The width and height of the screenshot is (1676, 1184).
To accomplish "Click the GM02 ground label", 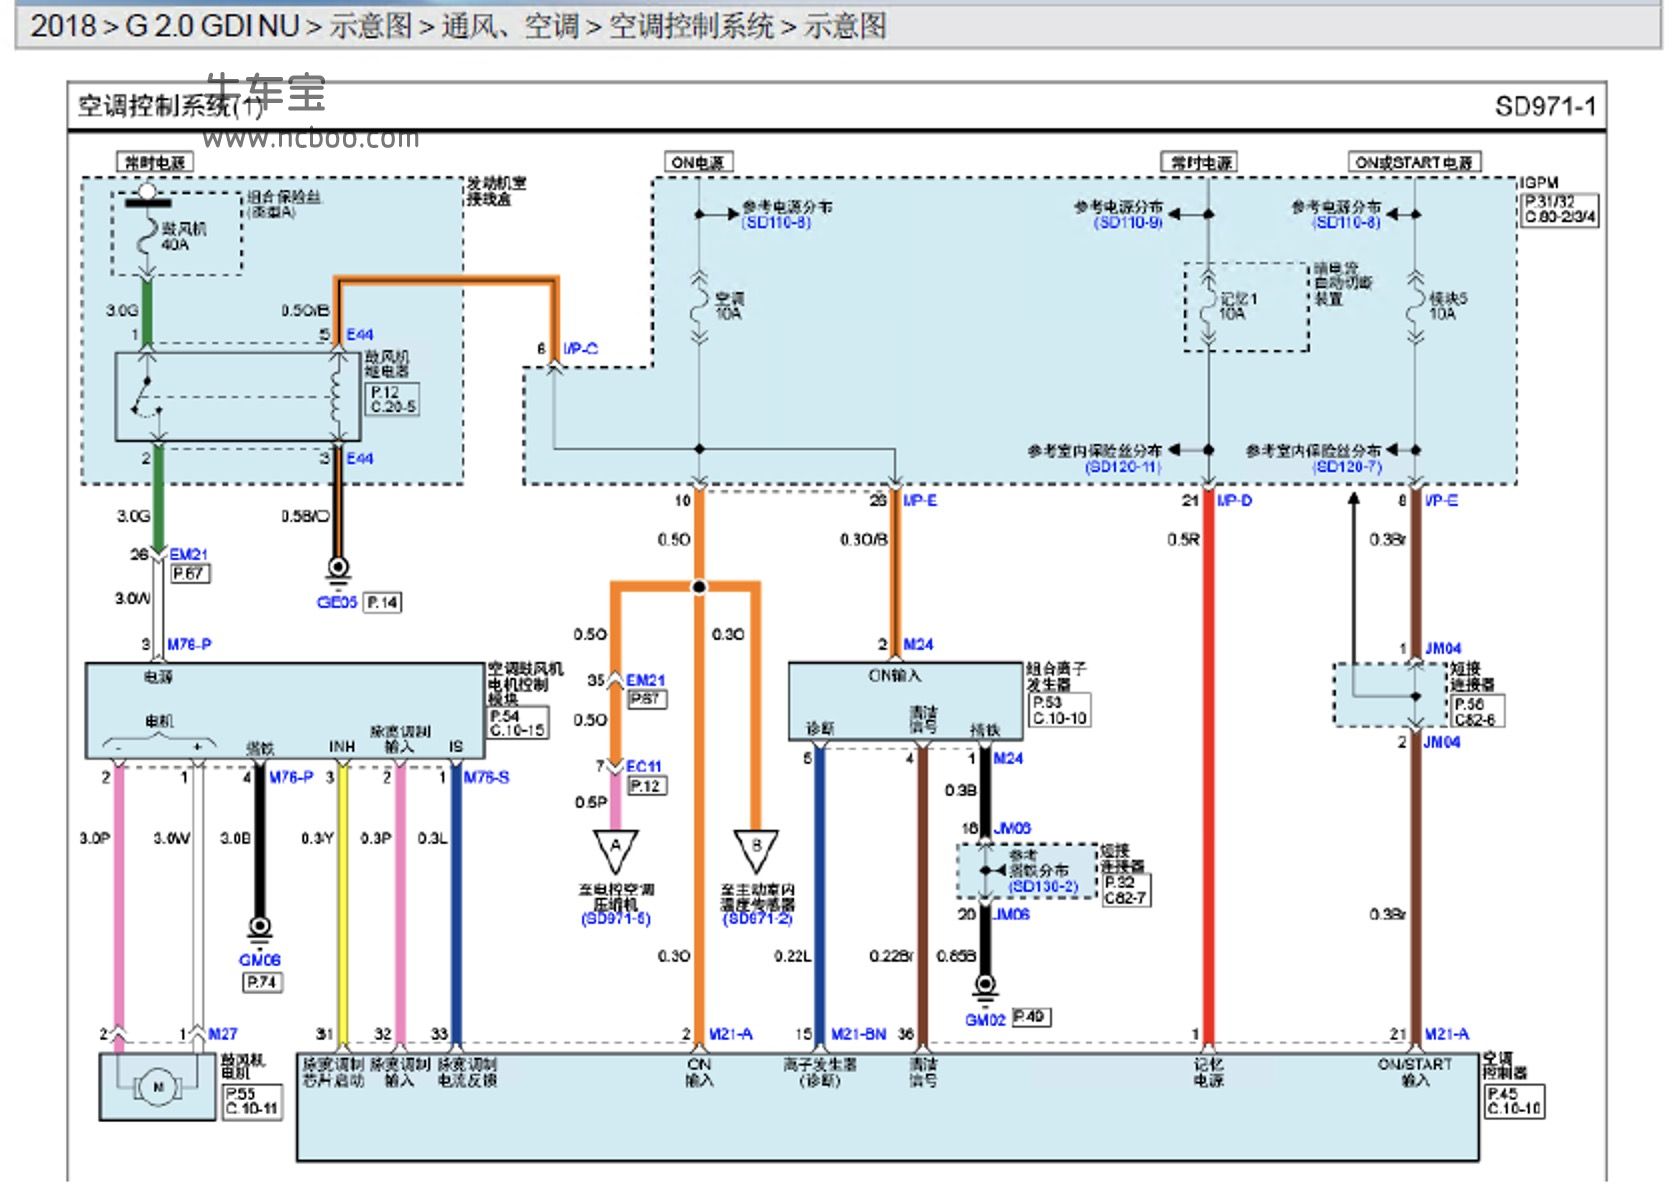I will click(985, 1019).
